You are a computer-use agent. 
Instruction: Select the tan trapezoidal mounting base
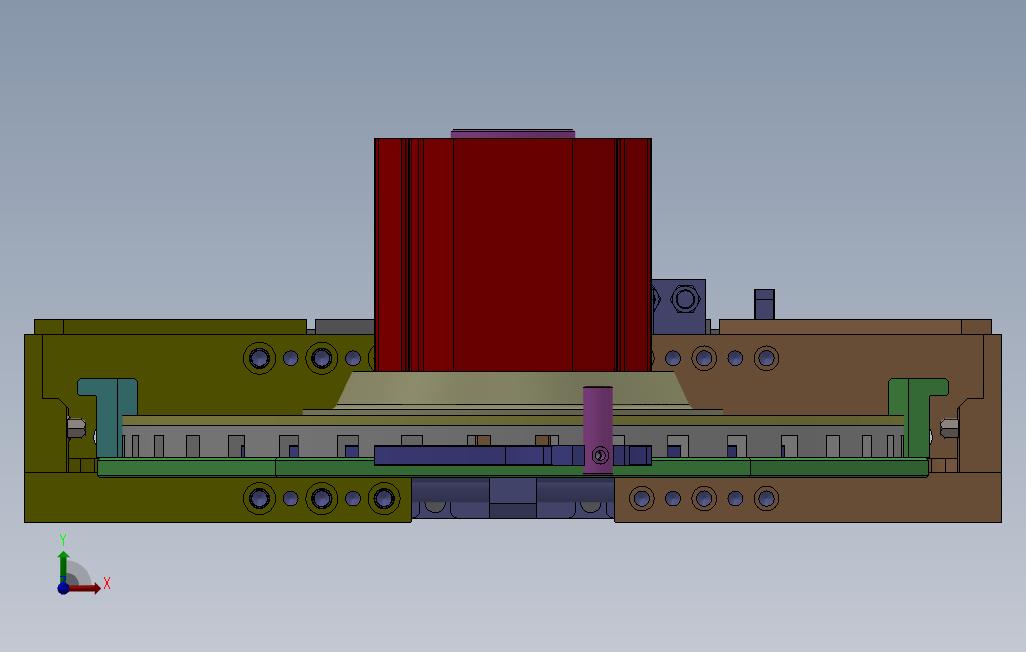click(513, 391)
